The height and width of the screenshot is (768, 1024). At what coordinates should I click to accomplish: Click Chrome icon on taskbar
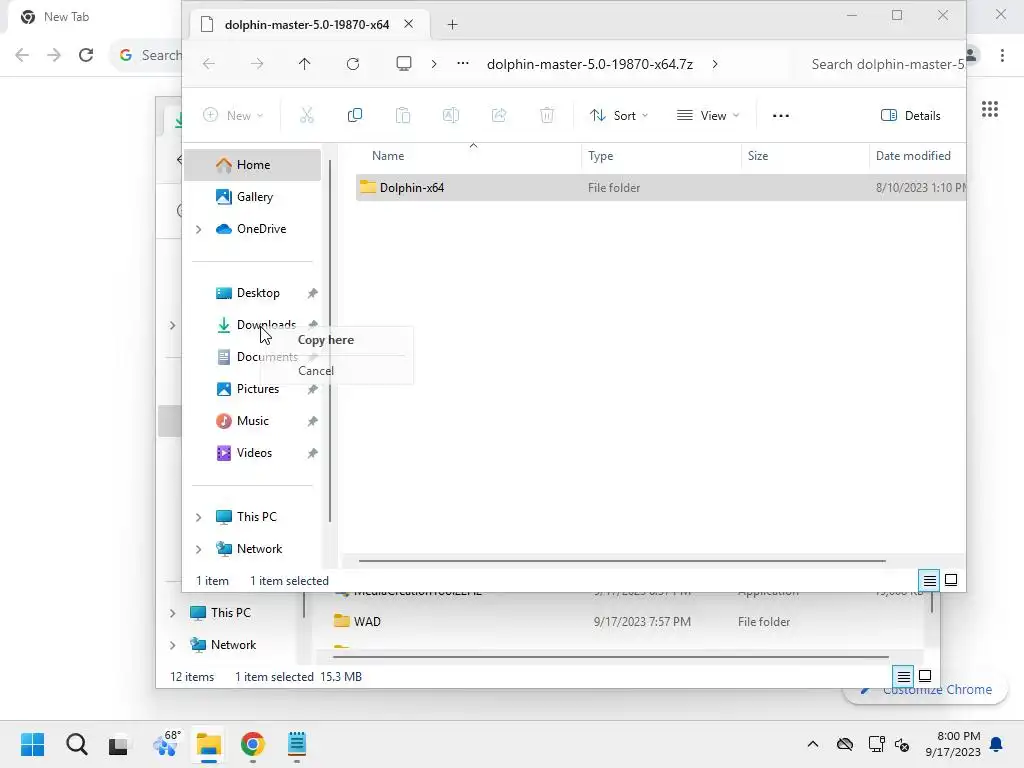pyautogui.click(x=253, y=744)
